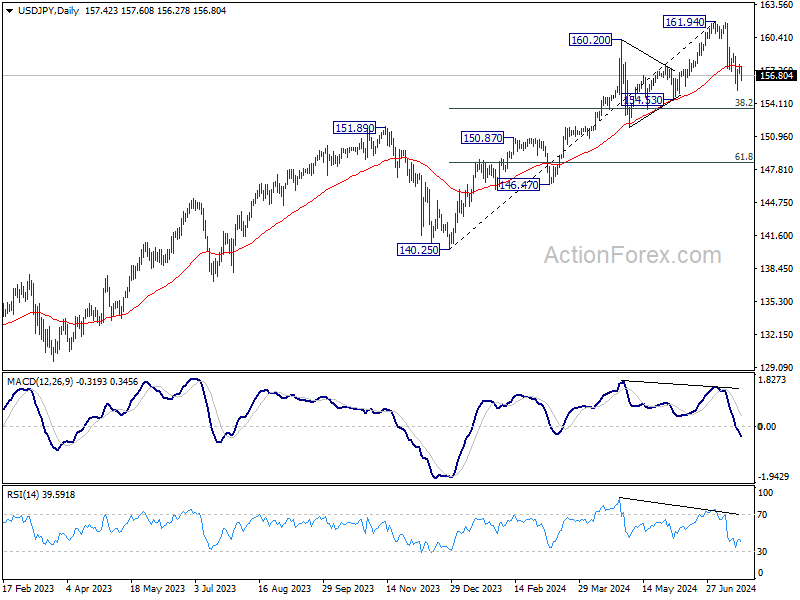
Task: Click the current price tag 156.804
Action: pyautogui.click(x=776, y=76)
